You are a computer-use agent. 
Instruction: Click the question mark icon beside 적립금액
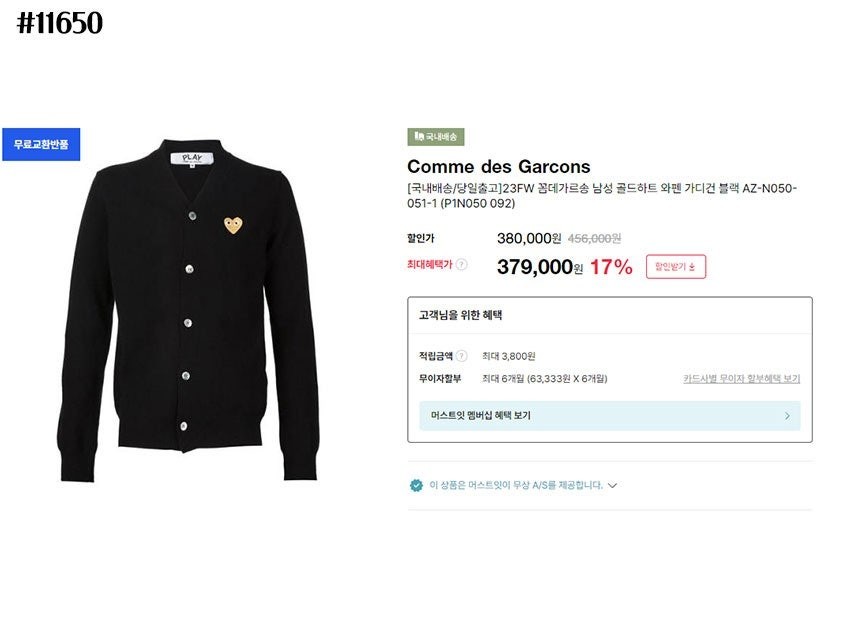[x=462, y=356]
